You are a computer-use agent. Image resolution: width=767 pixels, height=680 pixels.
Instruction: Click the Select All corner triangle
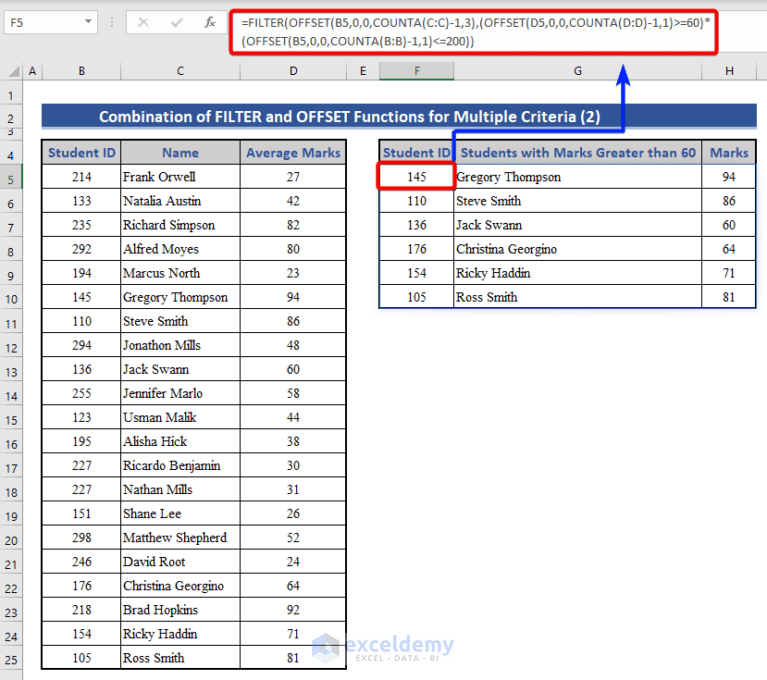click(14, 72)
